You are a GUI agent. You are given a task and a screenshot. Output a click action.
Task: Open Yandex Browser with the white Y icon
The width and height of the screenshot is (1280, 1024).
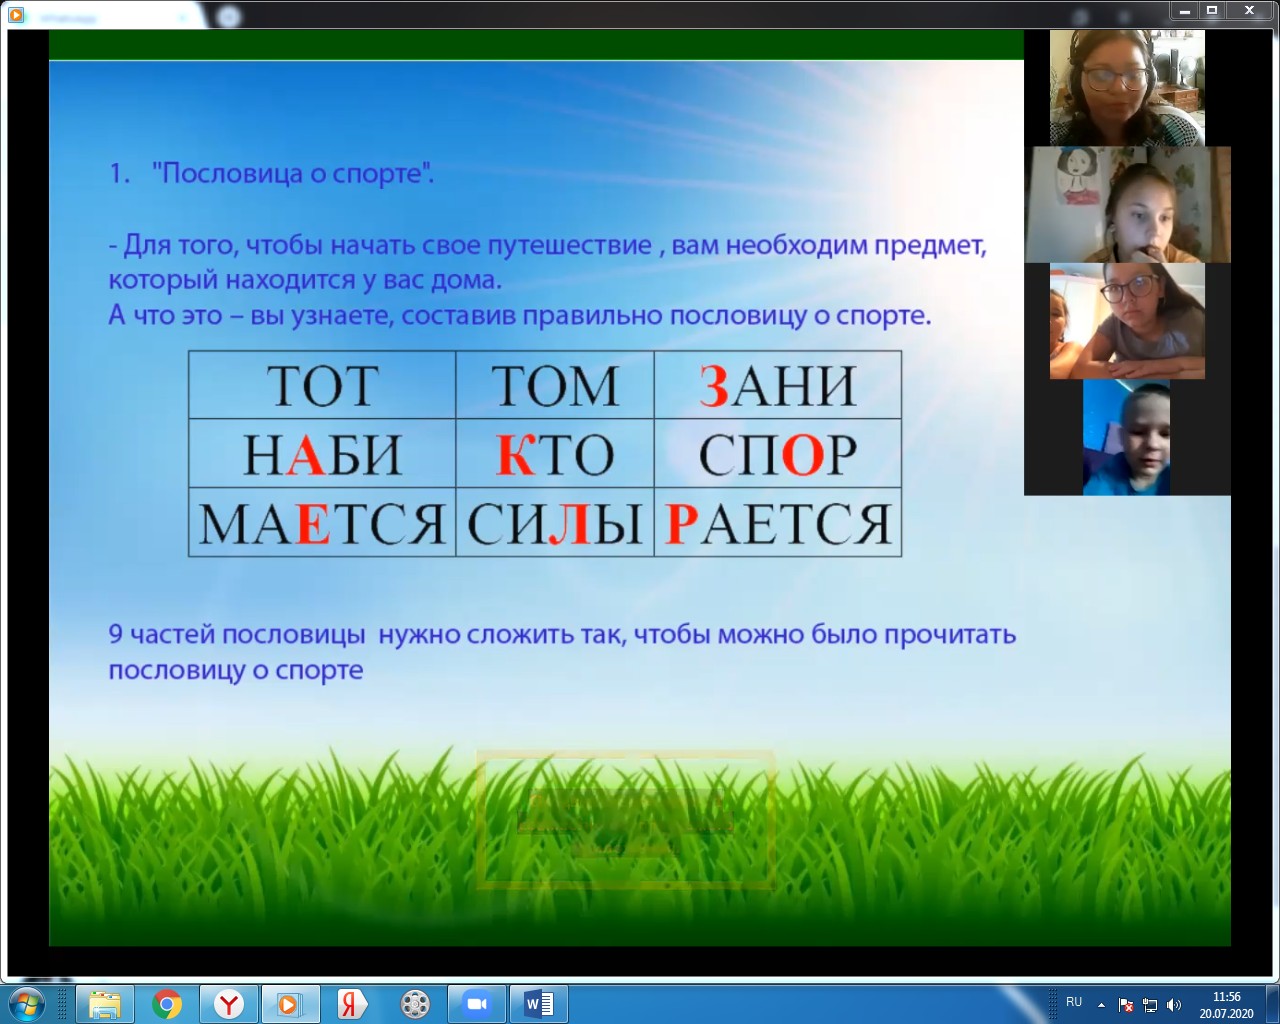tap(229, 1004)
